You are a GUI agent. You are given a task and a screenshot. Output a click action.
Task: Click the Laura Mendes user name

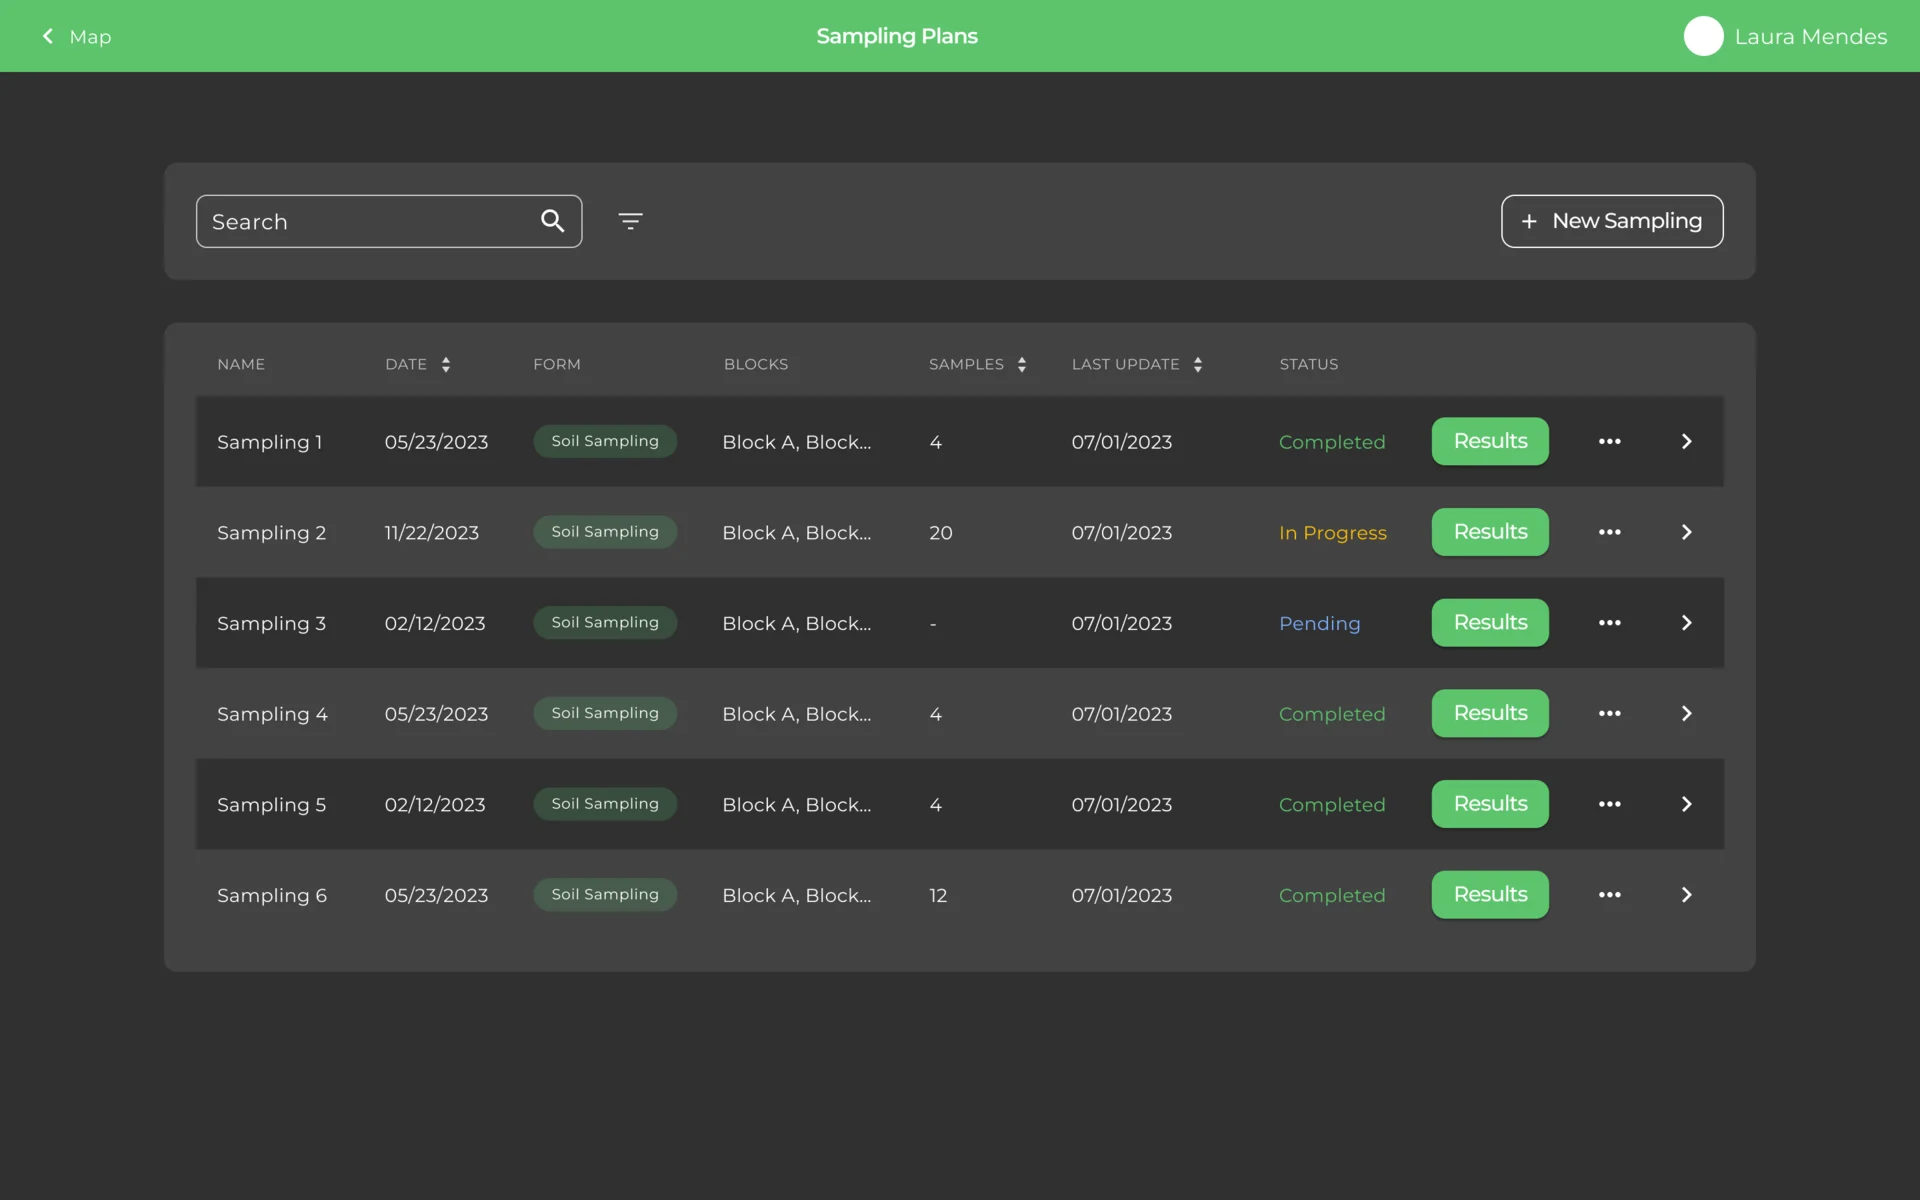point(1811,37)
